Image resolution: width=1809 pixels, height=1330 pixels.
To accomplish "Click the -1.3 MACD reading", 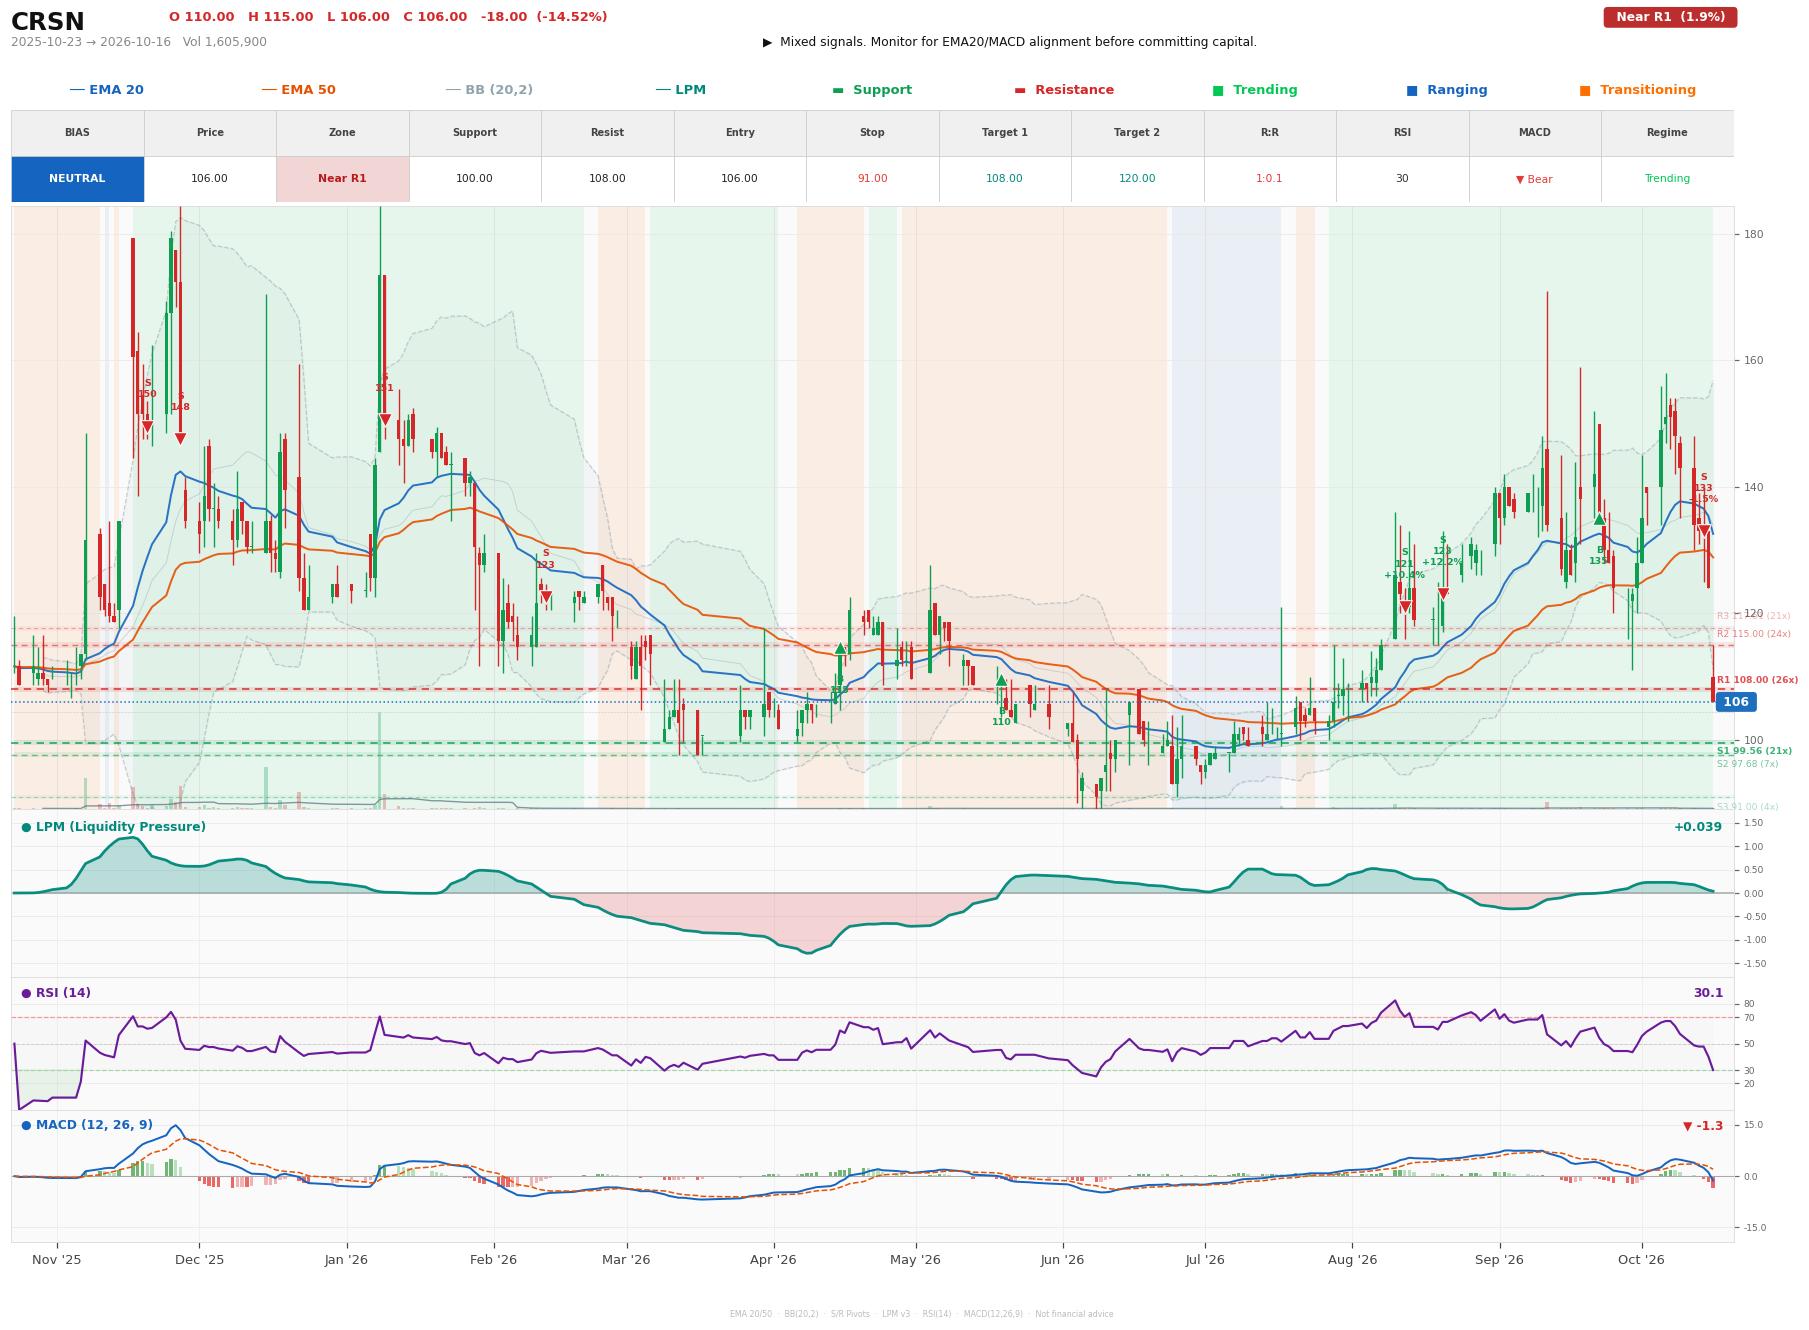I will tap(1703, 1126).
